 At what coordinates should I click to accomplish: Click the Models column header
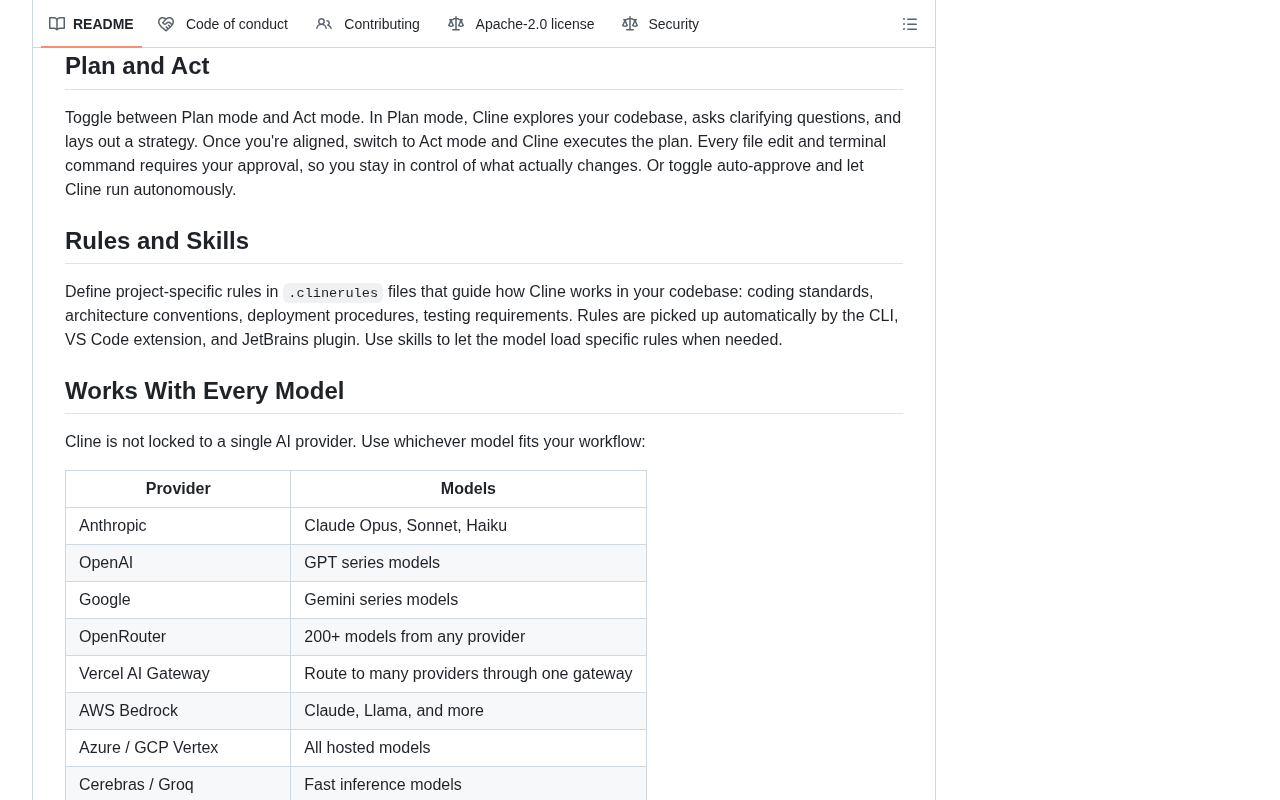tap(468, 489)
